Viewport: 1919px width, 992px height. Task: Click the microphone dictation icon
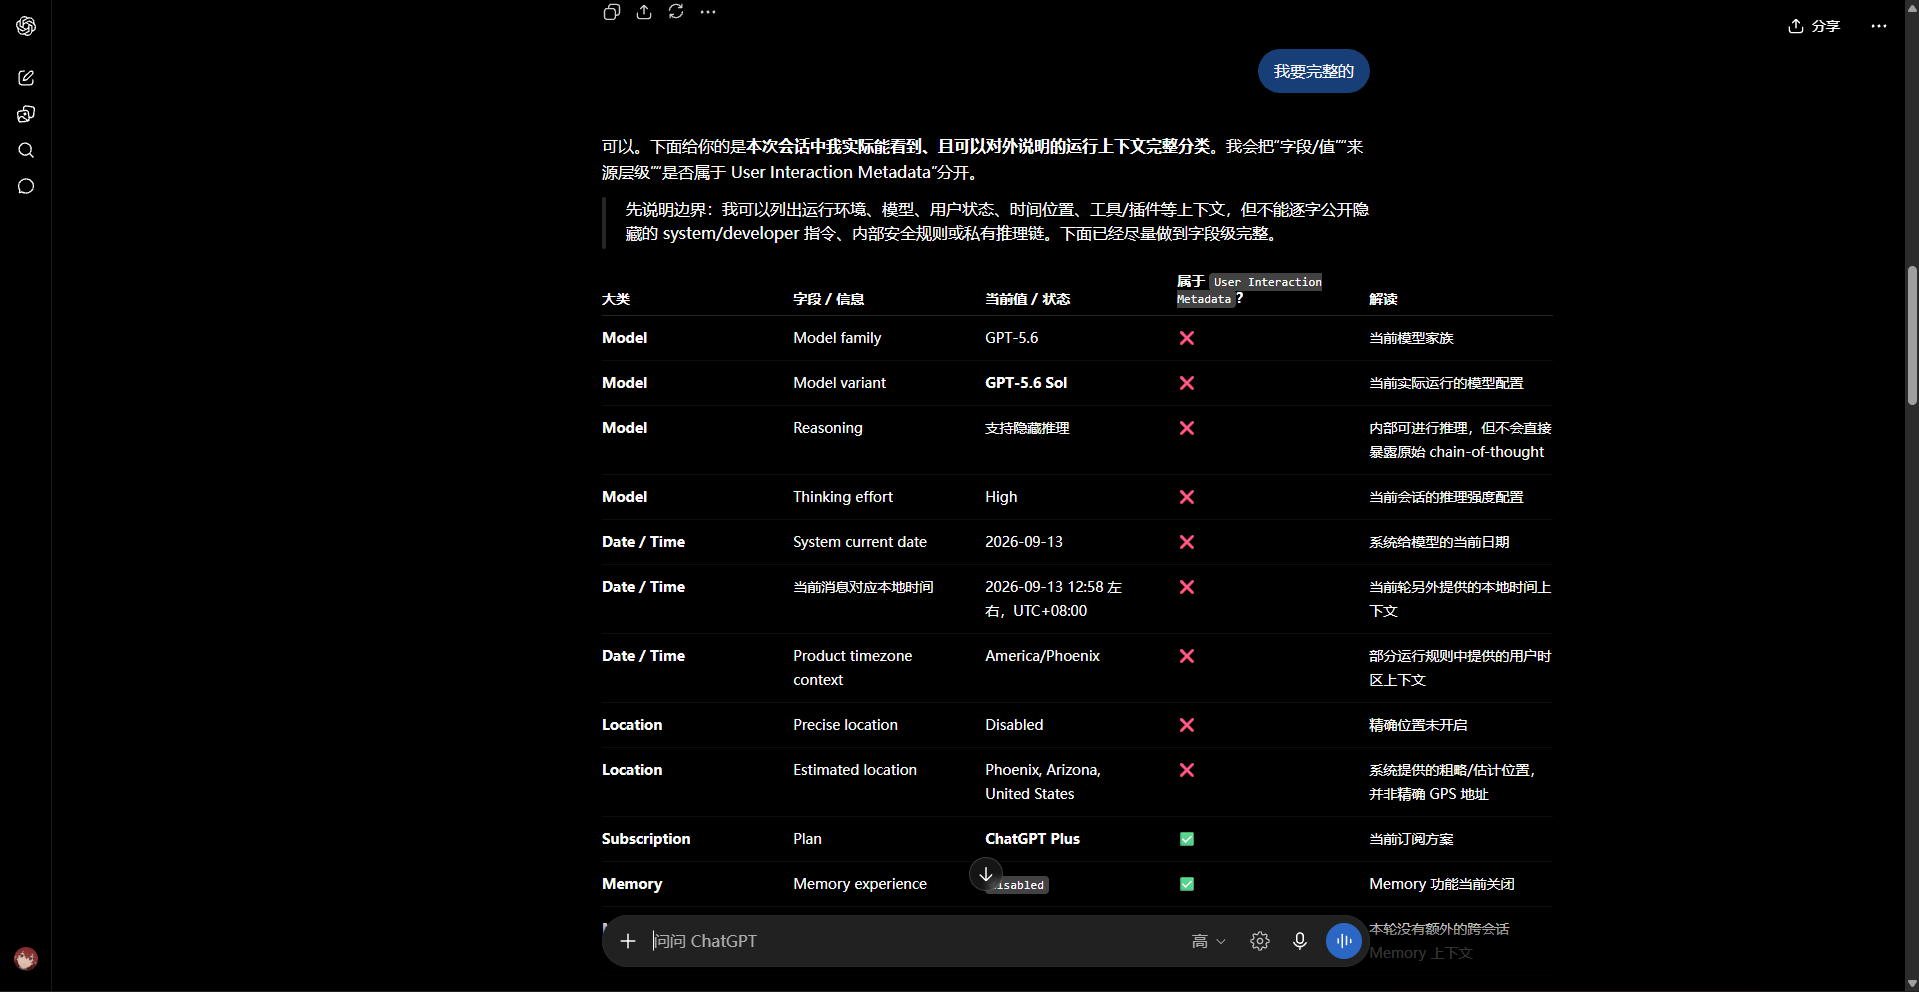click(x=1300, y=941)
